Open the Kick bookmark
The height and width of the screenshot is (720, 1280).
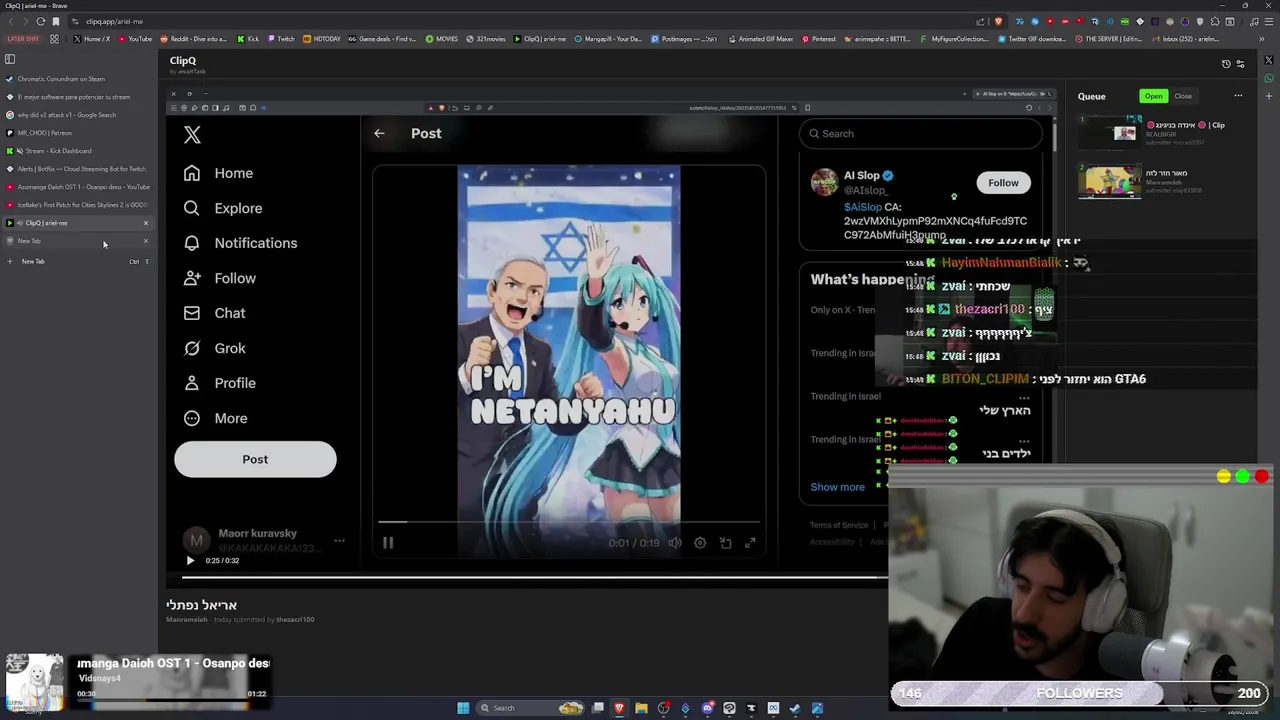[248, 39]
